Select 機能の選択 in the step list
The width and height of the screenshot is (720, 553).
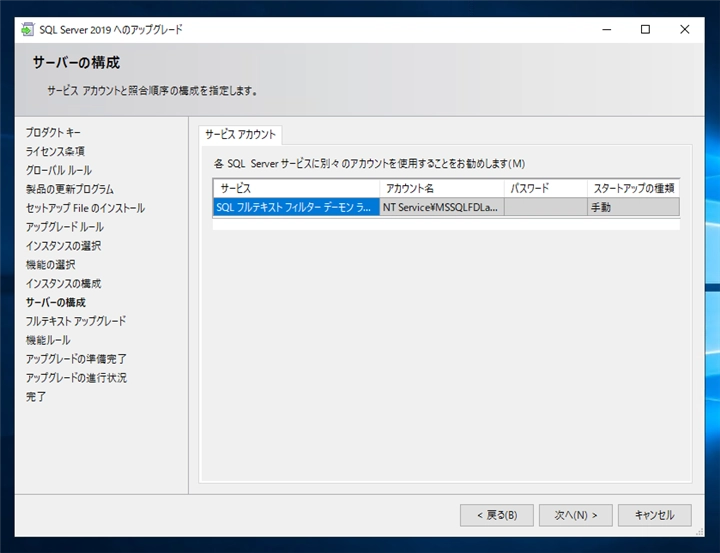(51, 265)
